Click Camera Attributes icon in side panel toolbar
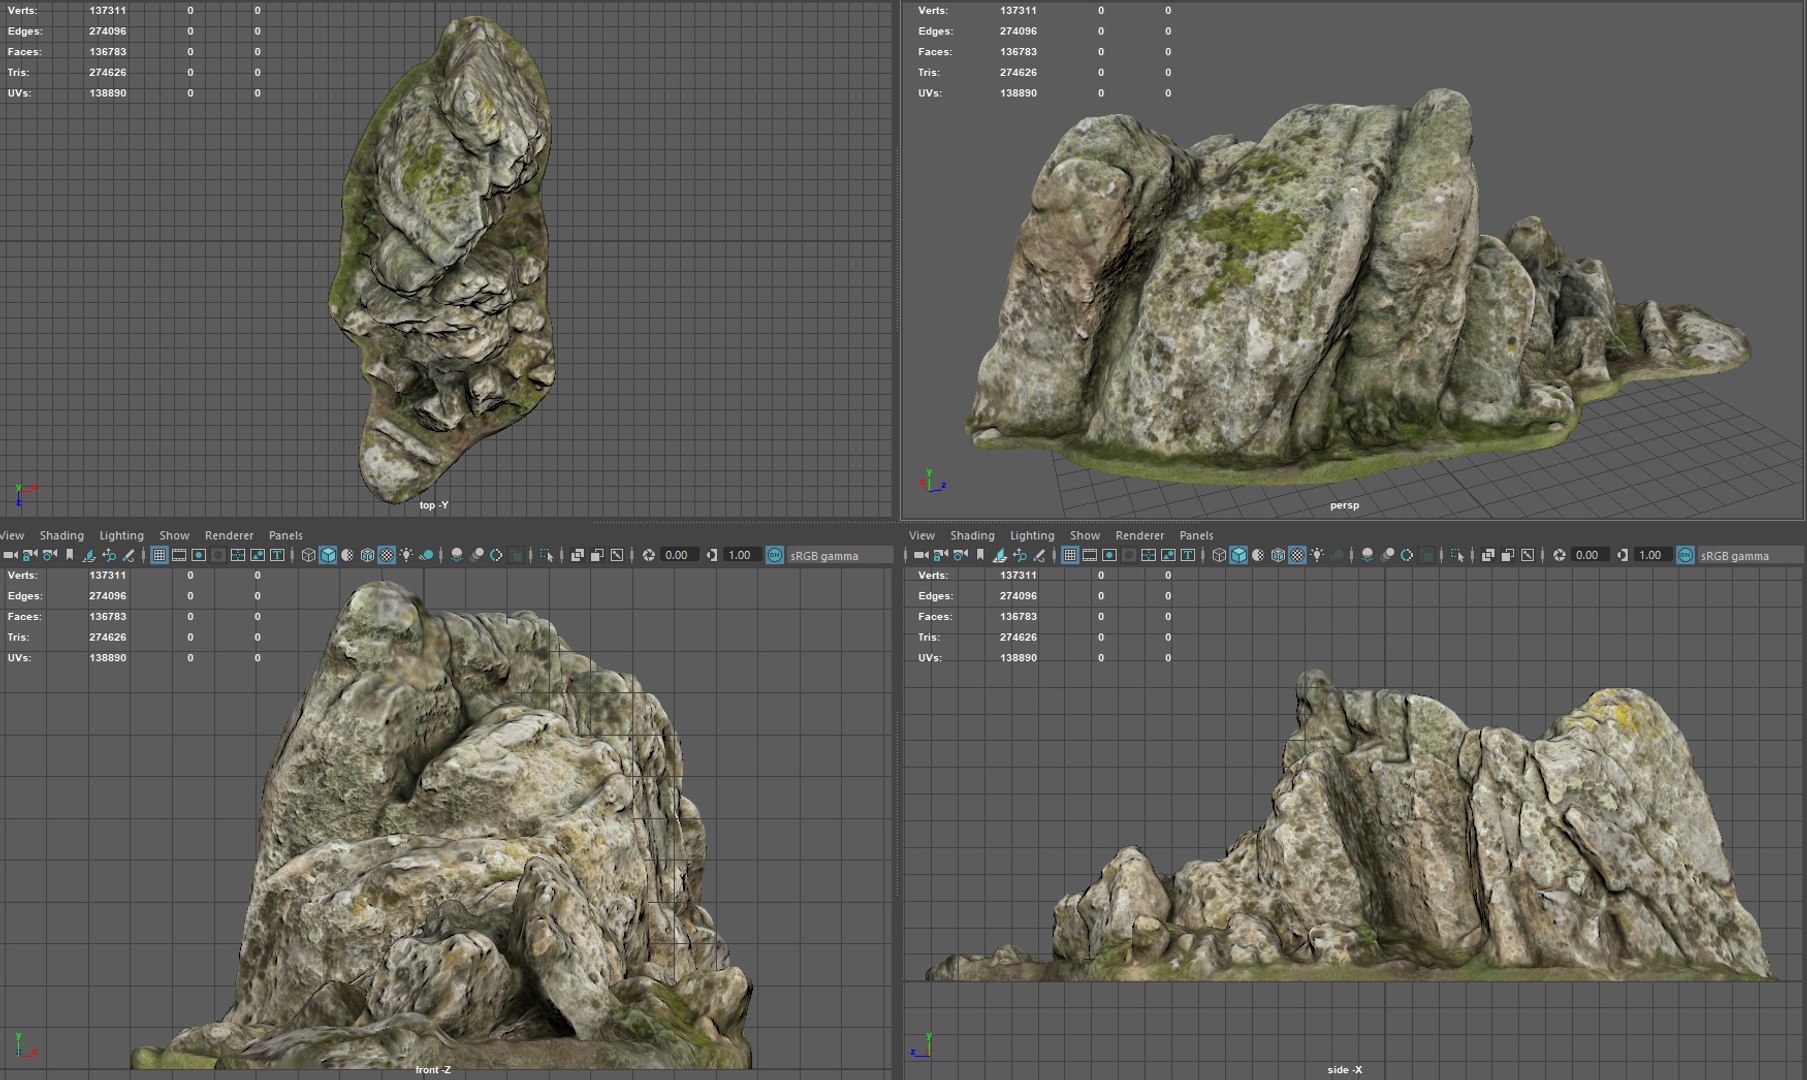 (959, 555)
